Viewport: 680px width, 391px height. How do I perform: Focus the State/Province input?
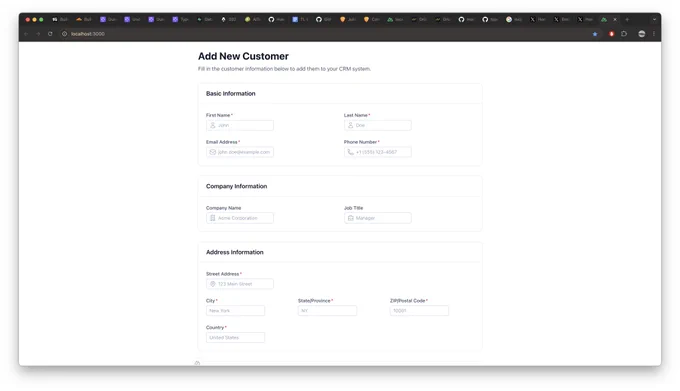click(x=327, y=311)
